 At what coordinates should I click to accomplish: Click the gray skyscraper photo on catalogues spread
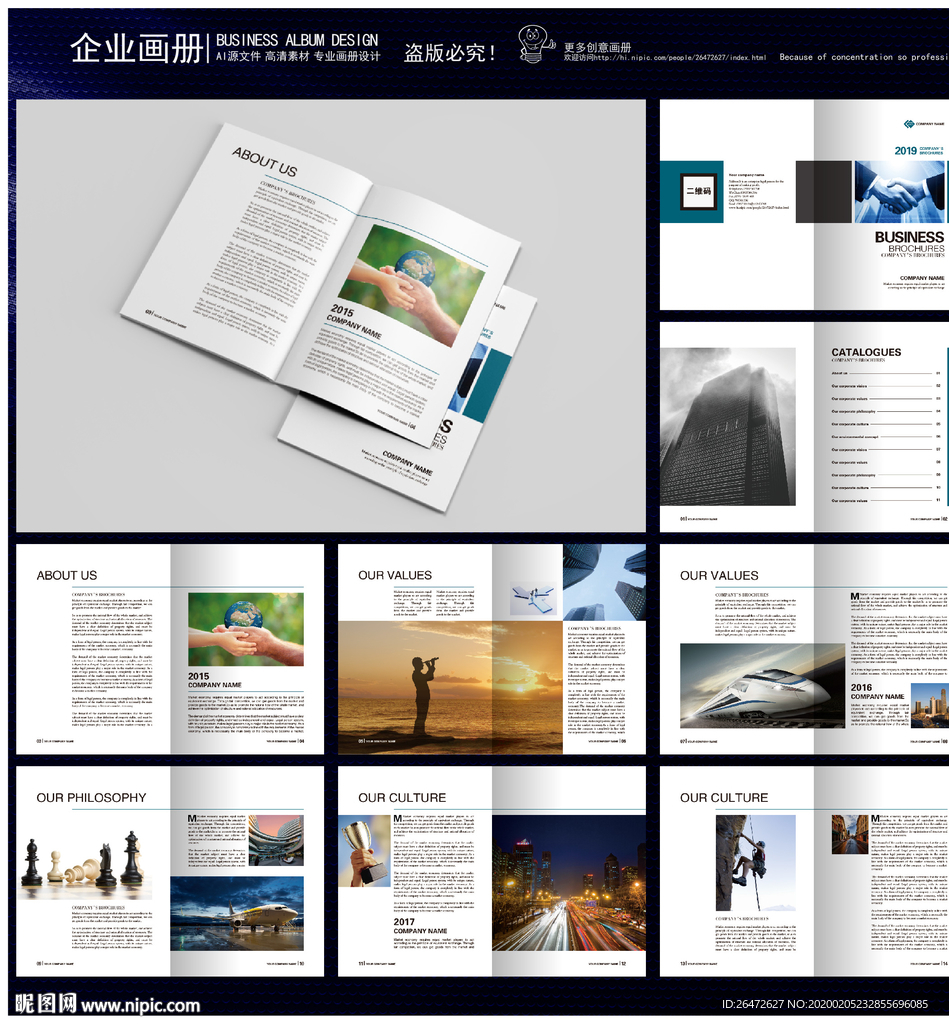[x=728, y=426]
